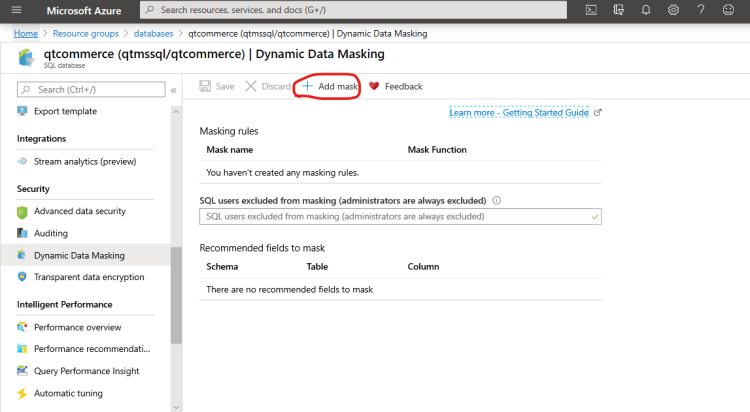
Task: Click the Dynamic Data Masking sidebar icon
Action: (22, 255)
